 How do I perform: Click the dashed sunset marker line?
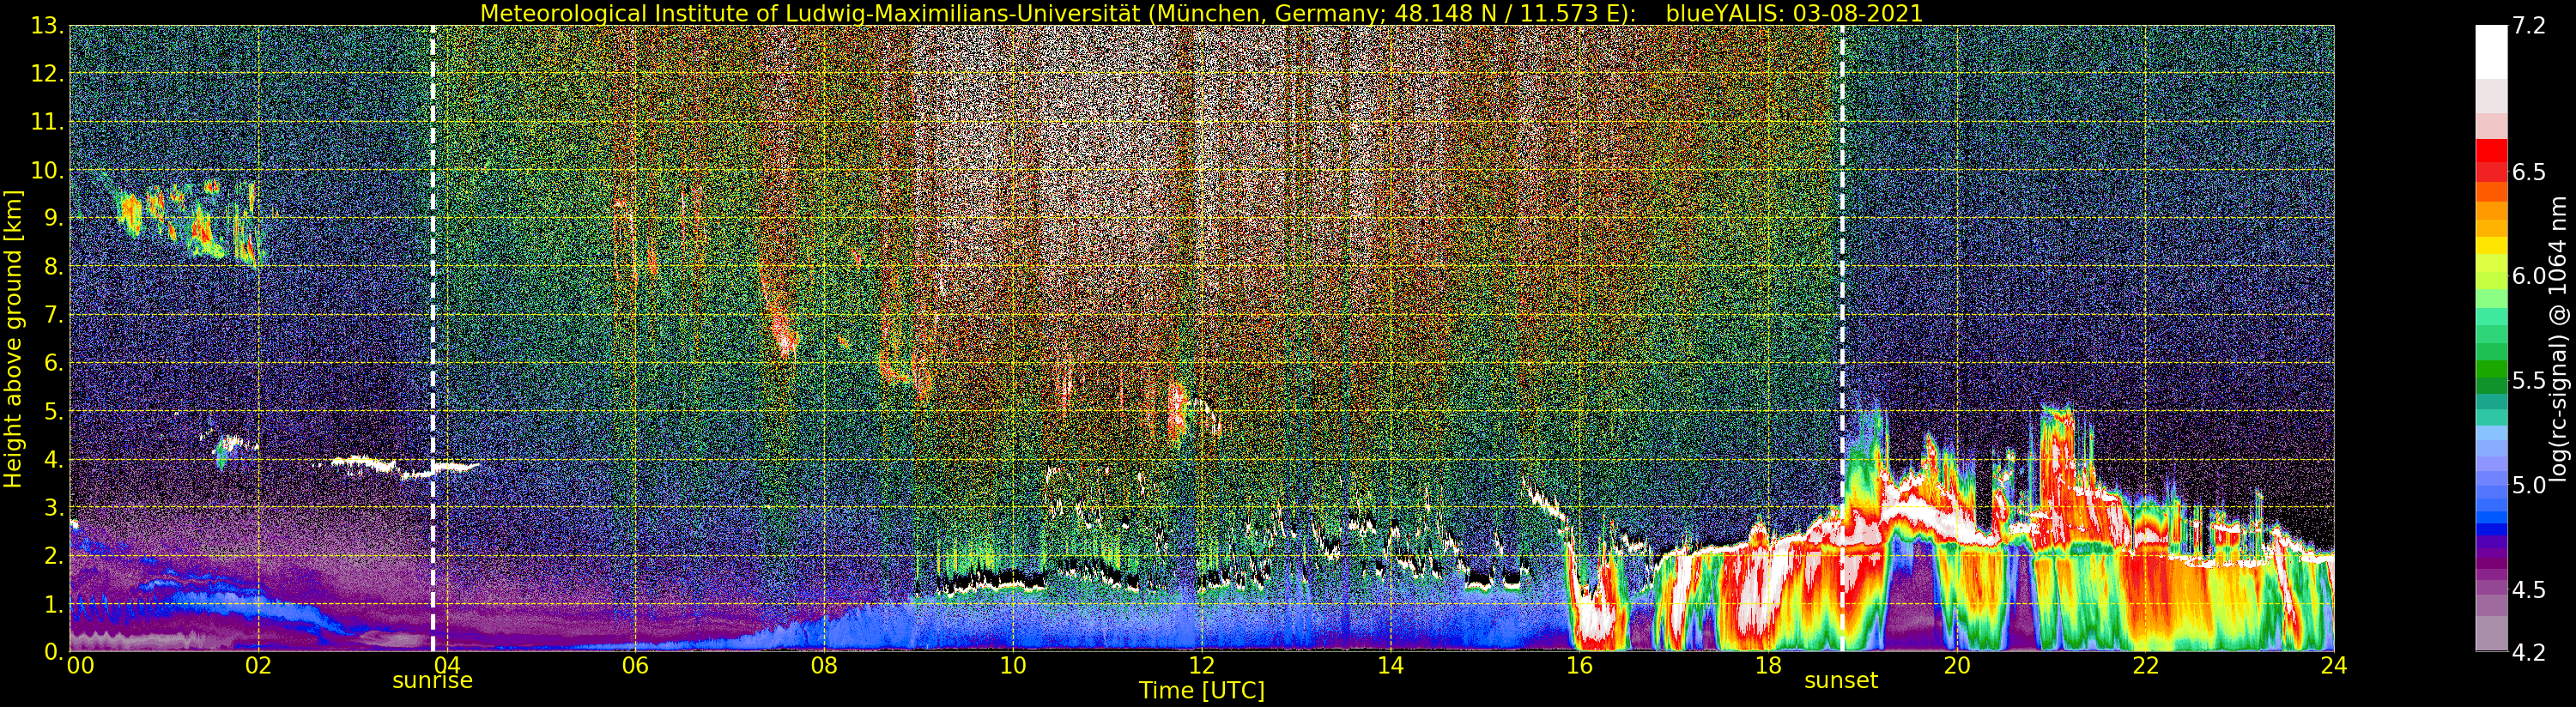(x=1842, y=338)
